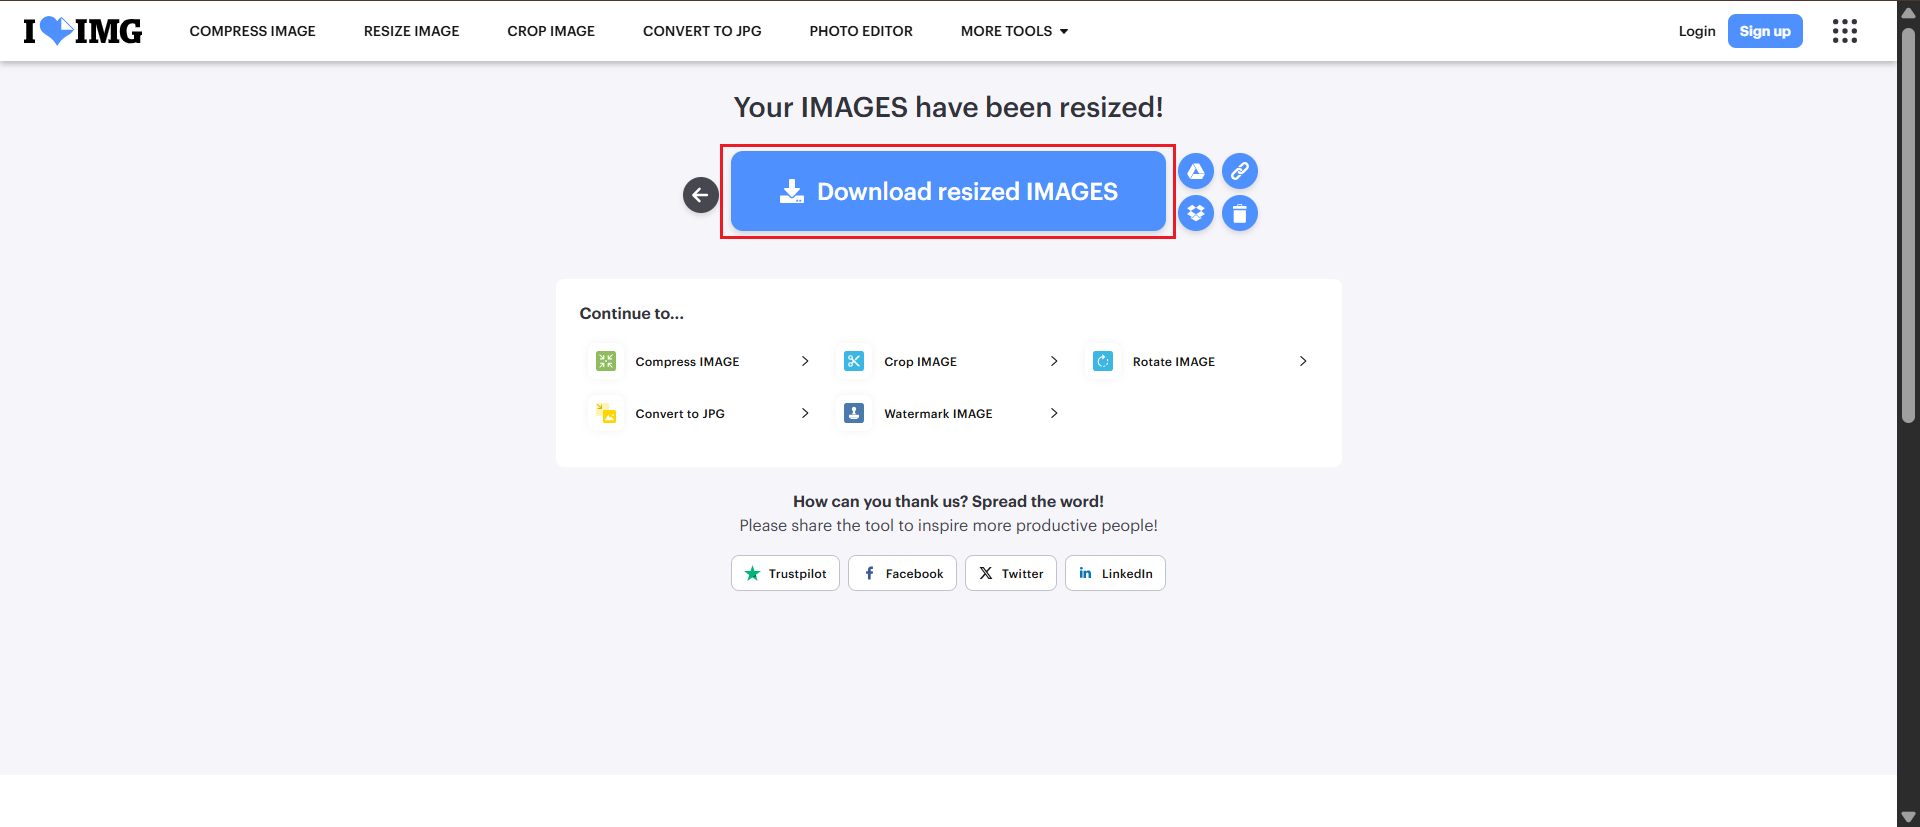
Task: Click the Crop IMAGE scissors icon
Action: click(854, 361)
